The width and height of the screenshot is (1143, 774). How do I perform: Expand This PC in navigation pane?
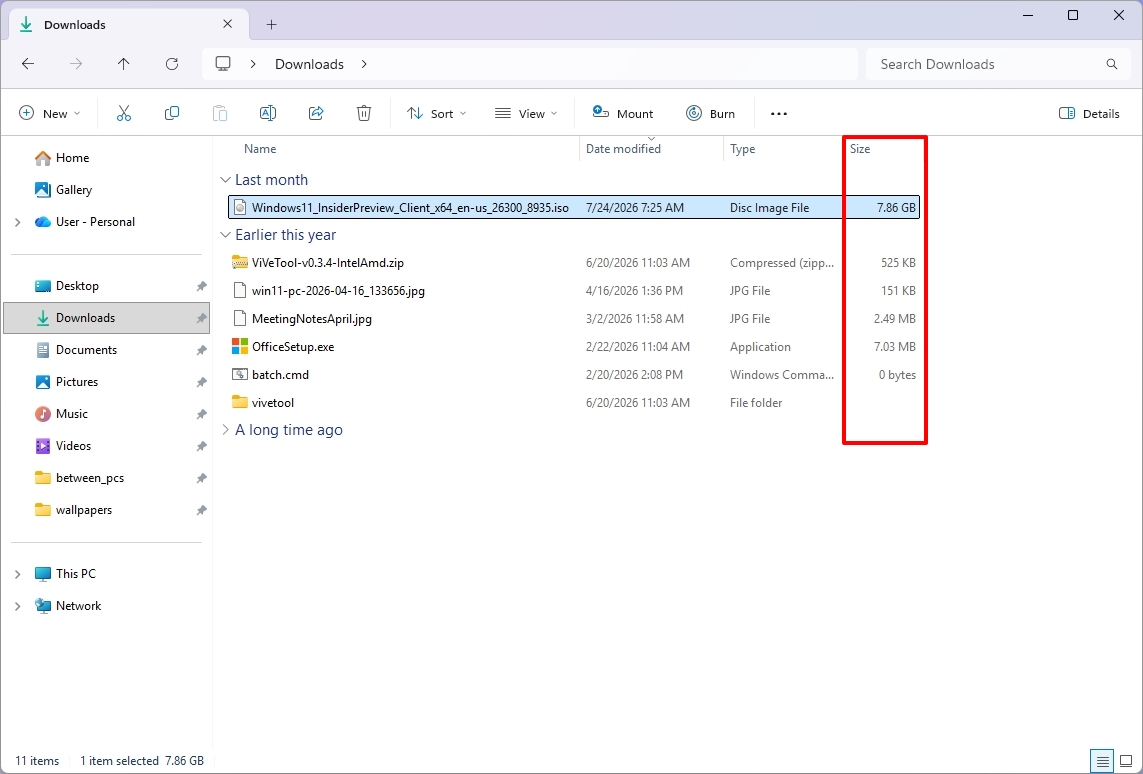pyautogui.click(x=17, y=574)
